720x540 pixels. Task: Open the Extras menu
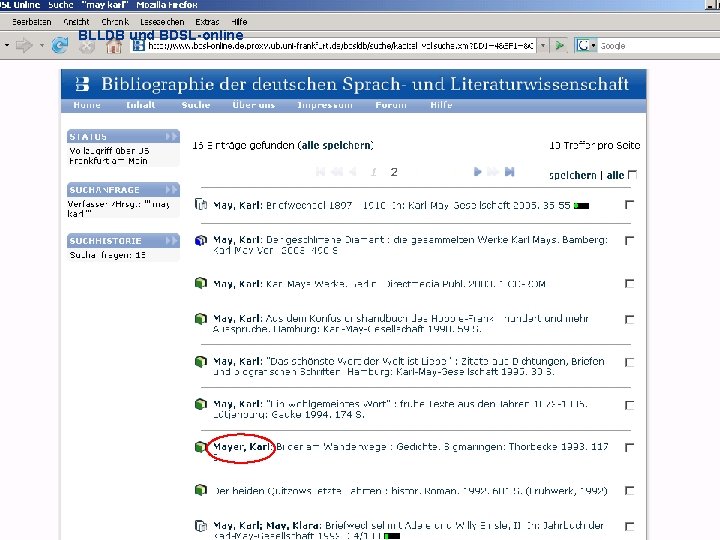coord(207,22)
